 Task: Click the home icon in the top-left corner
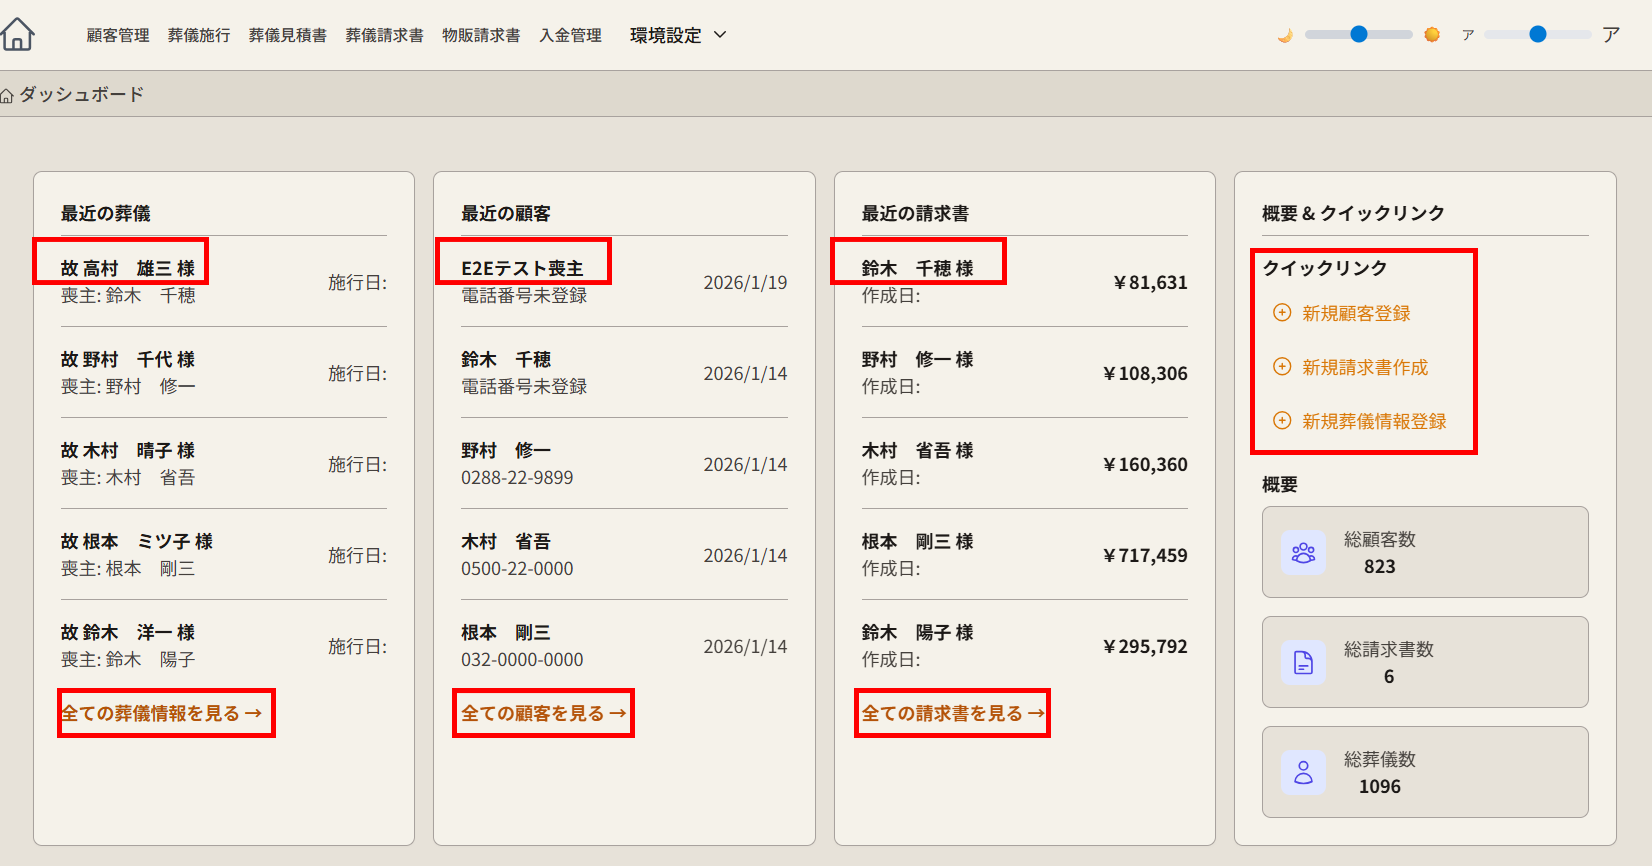tap(18, 34)
